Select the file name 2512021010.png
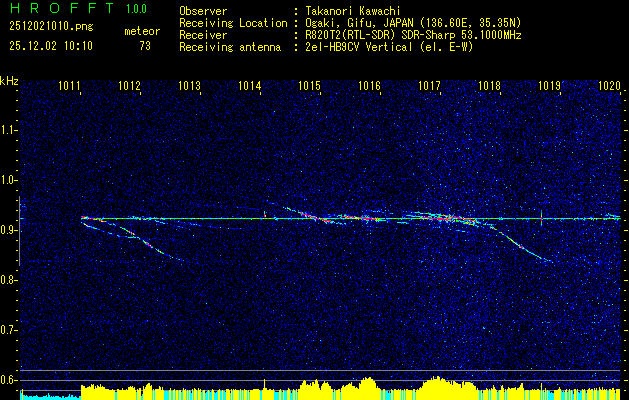This screenshot has height=400, width=629. pyautogui.click(x=51, y=27)
